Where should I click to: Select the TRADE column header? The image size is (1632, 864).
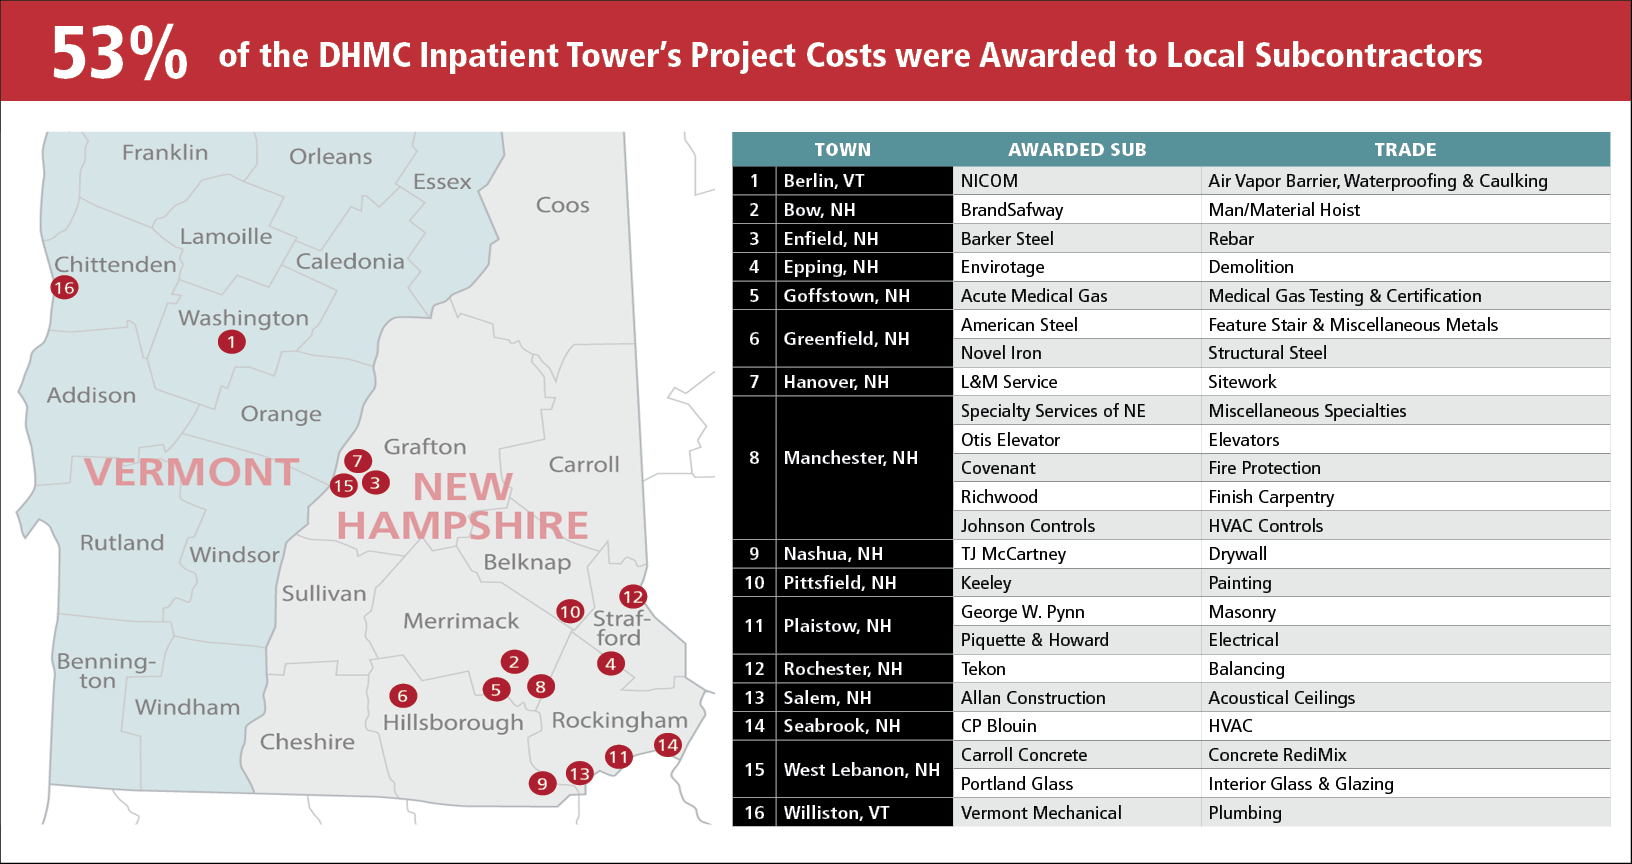pos(1404,150)
